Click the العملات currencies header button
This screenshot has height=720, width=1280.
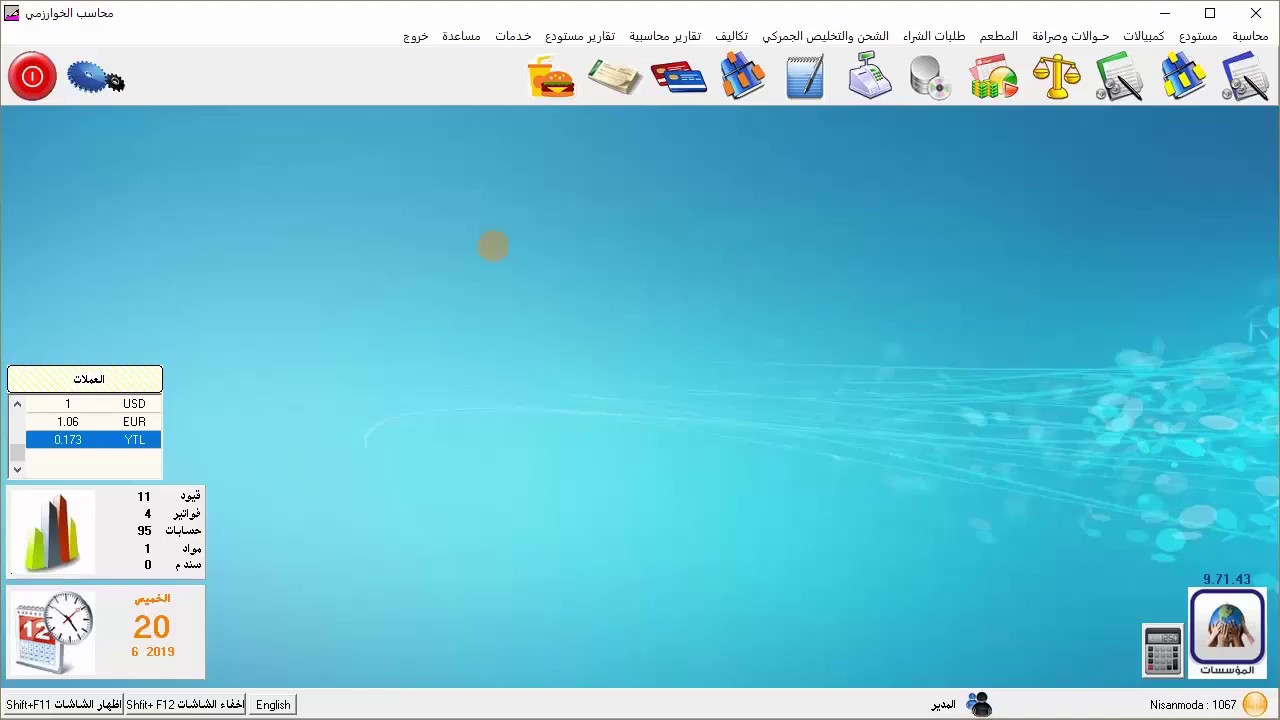[85, 379]
